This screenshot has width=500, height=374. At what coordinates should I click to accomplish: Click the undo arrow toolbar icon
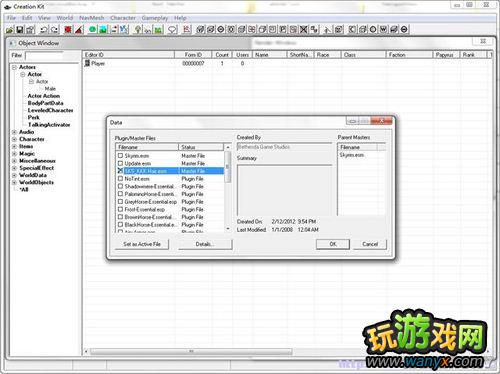click(x=44, y=30)
